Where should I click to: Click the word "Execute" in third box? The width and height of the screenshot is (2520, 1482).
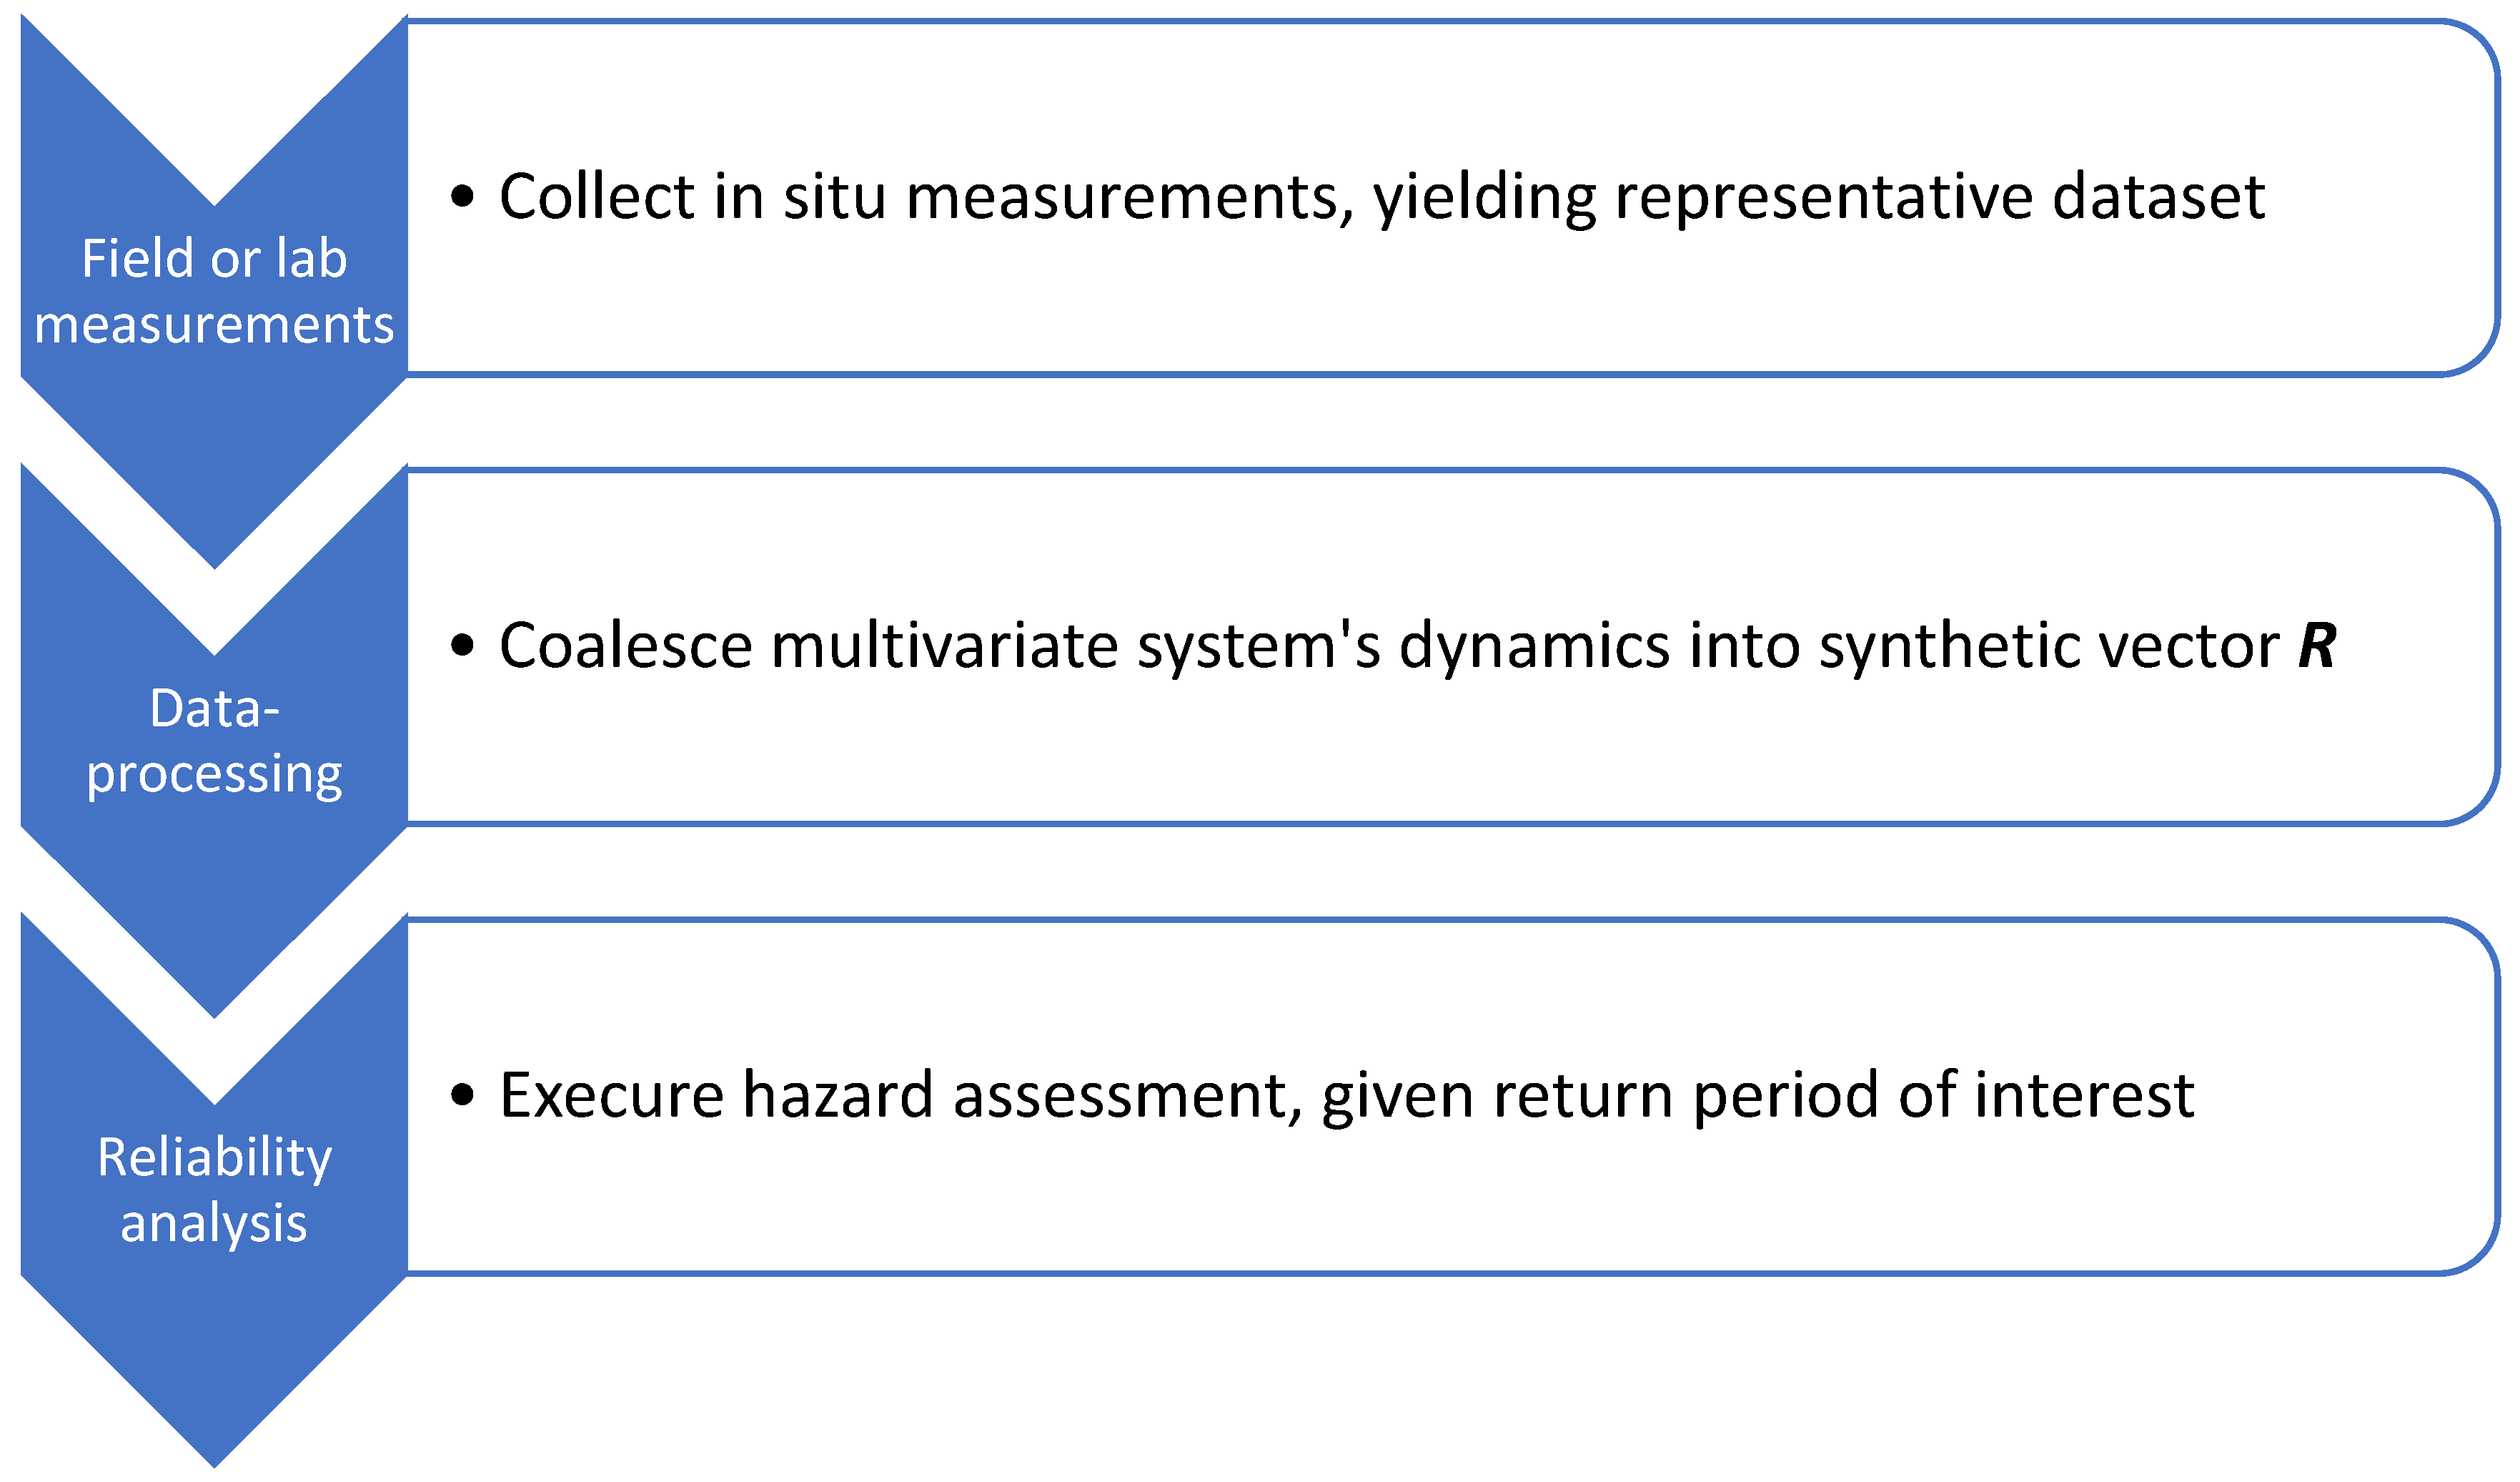tap(612, 1094)
